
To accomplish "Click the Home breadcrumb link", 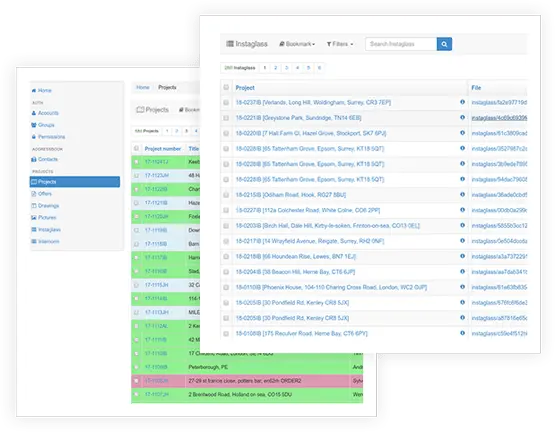I will point(143,87).
